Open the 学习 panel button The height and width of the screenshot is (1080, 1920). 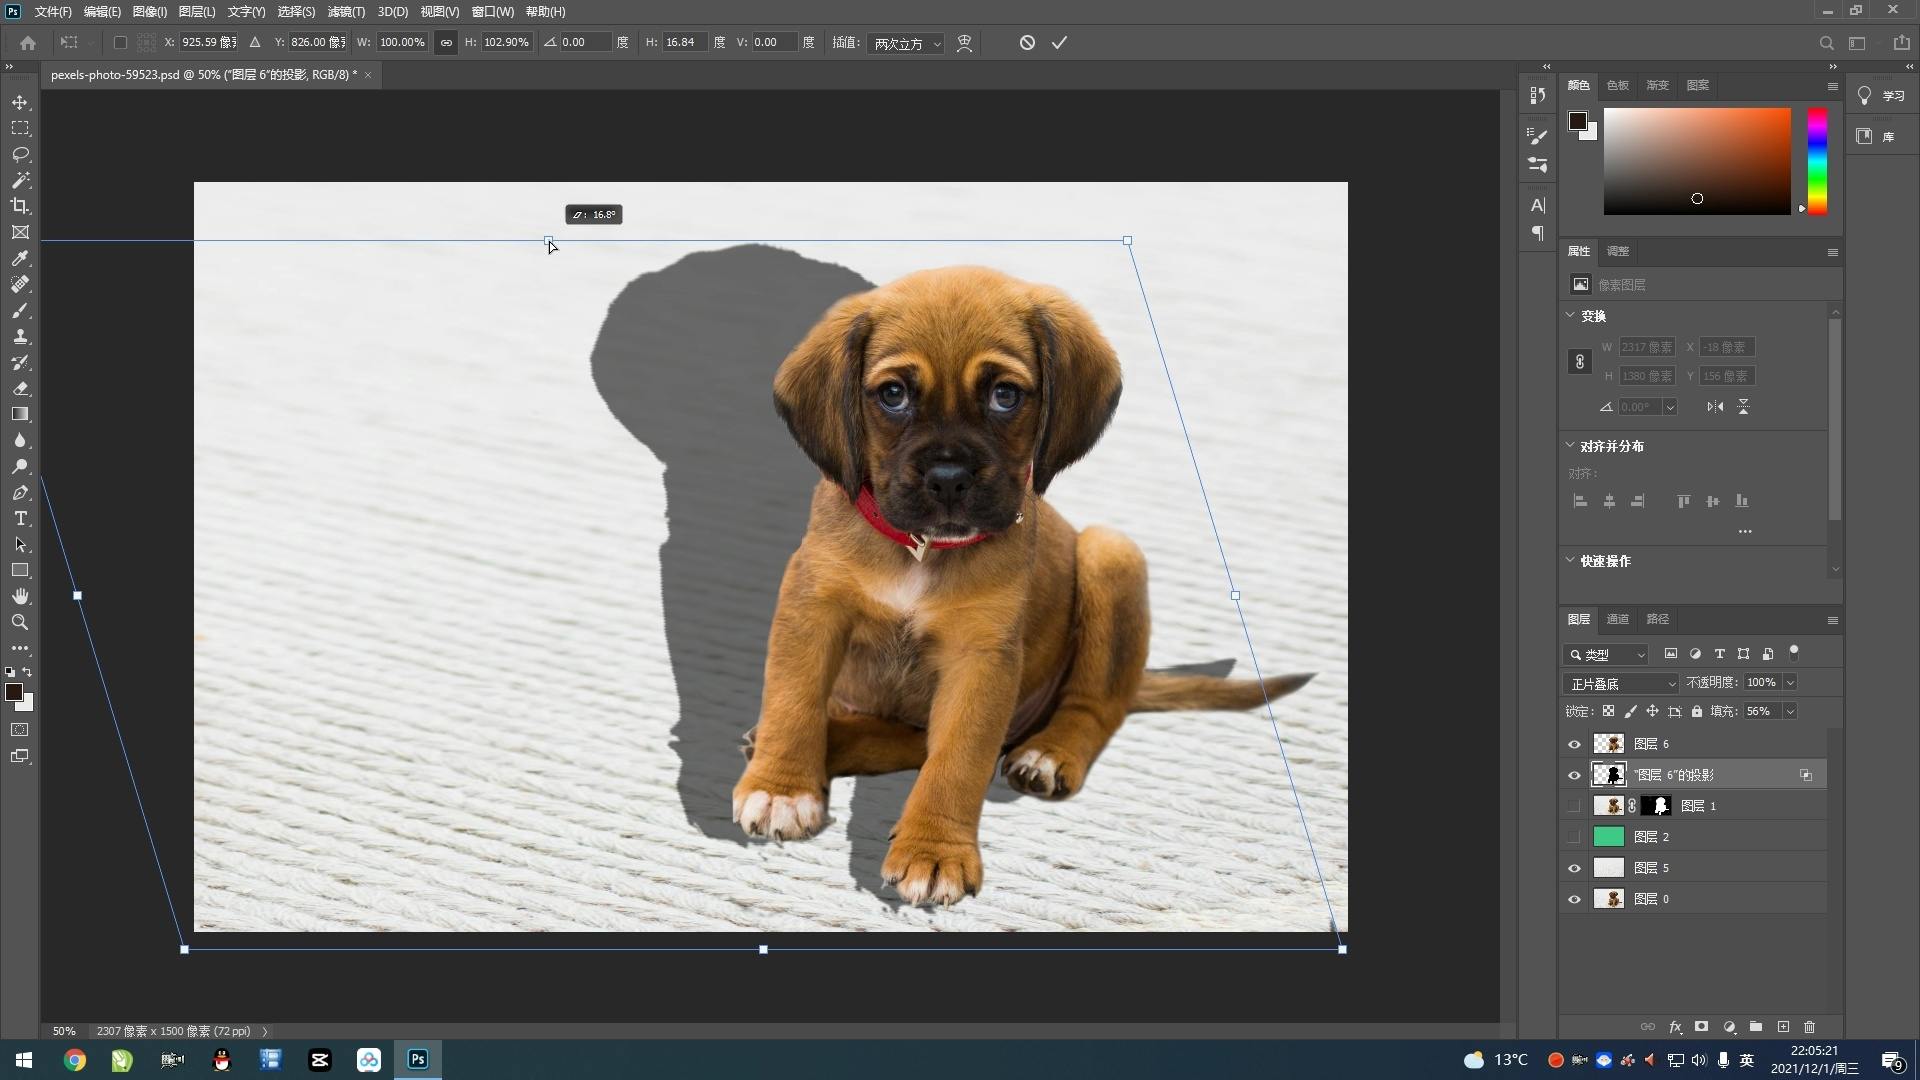click(x=1882, y=96)
